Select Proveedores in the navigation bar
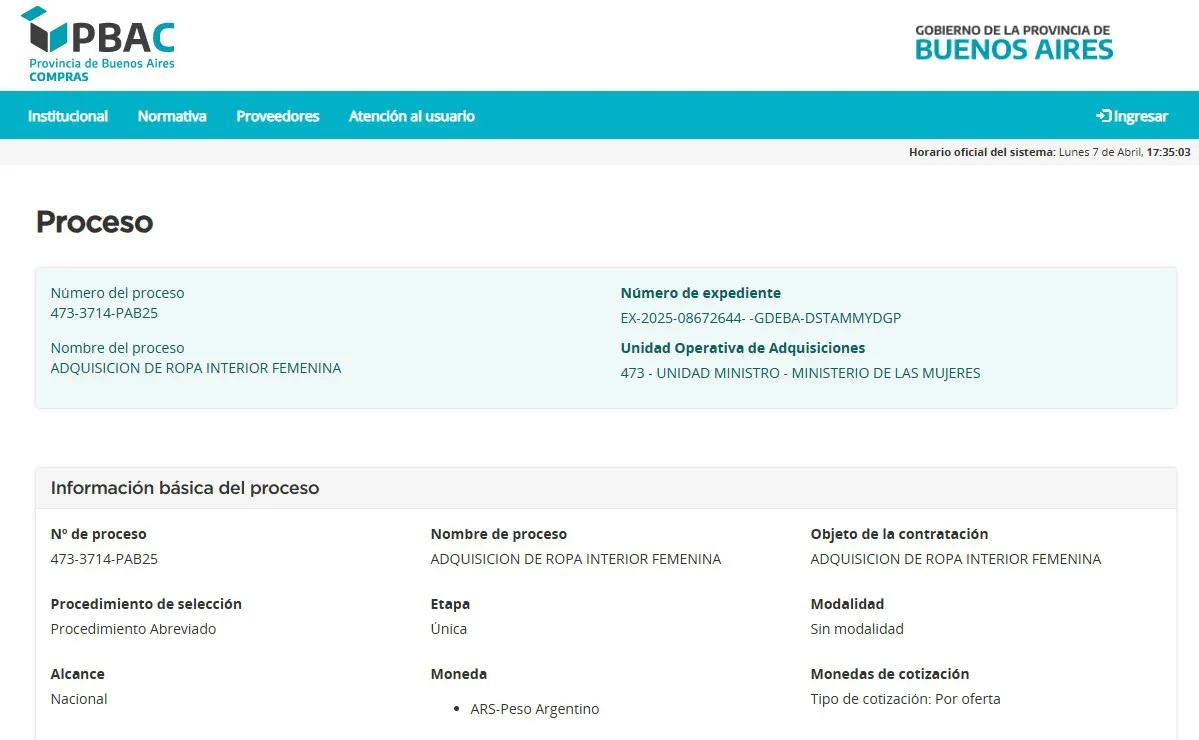Screen dimensions: 1199x740 tap(277, 115)
